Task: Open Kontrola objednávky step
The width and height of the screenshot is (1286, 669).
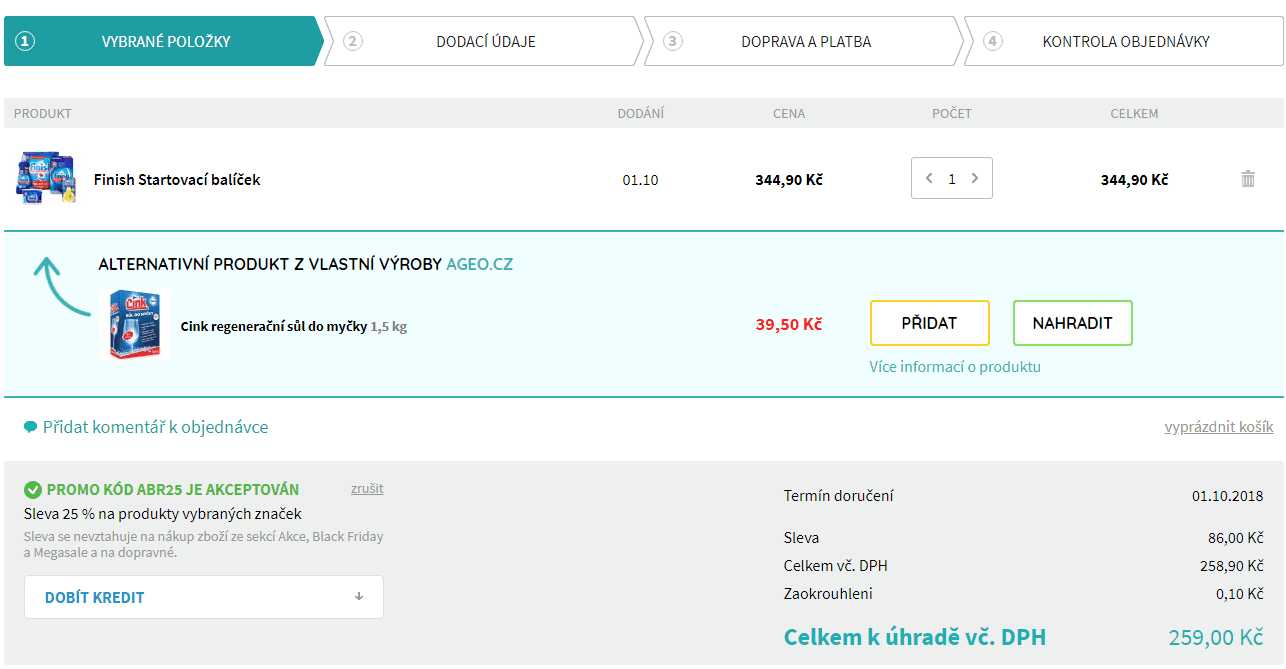Action: coord(1125,42)
